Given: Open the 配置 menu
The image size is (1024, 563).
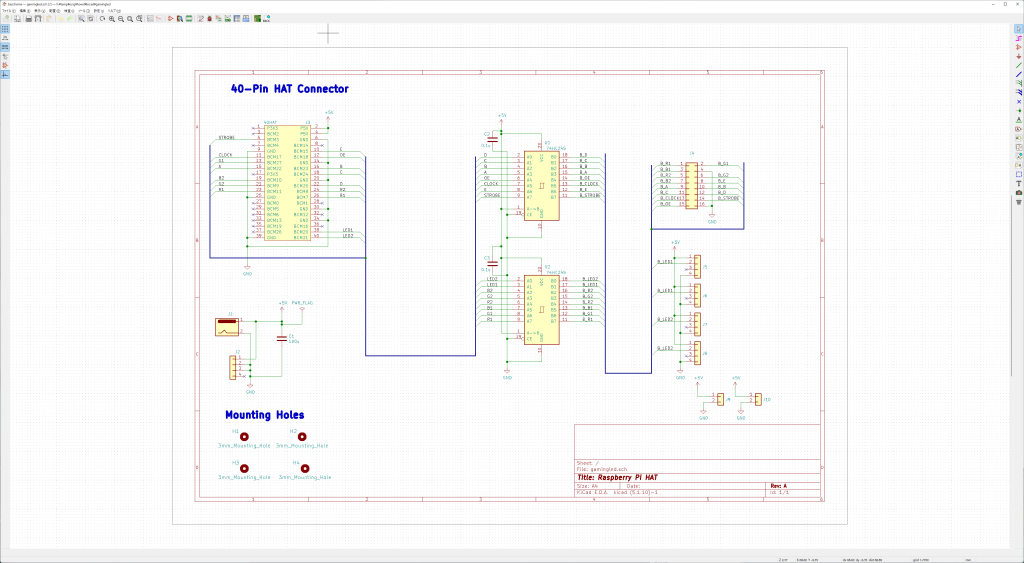Looking at the screenshot, I should click(x=52, y=10).
